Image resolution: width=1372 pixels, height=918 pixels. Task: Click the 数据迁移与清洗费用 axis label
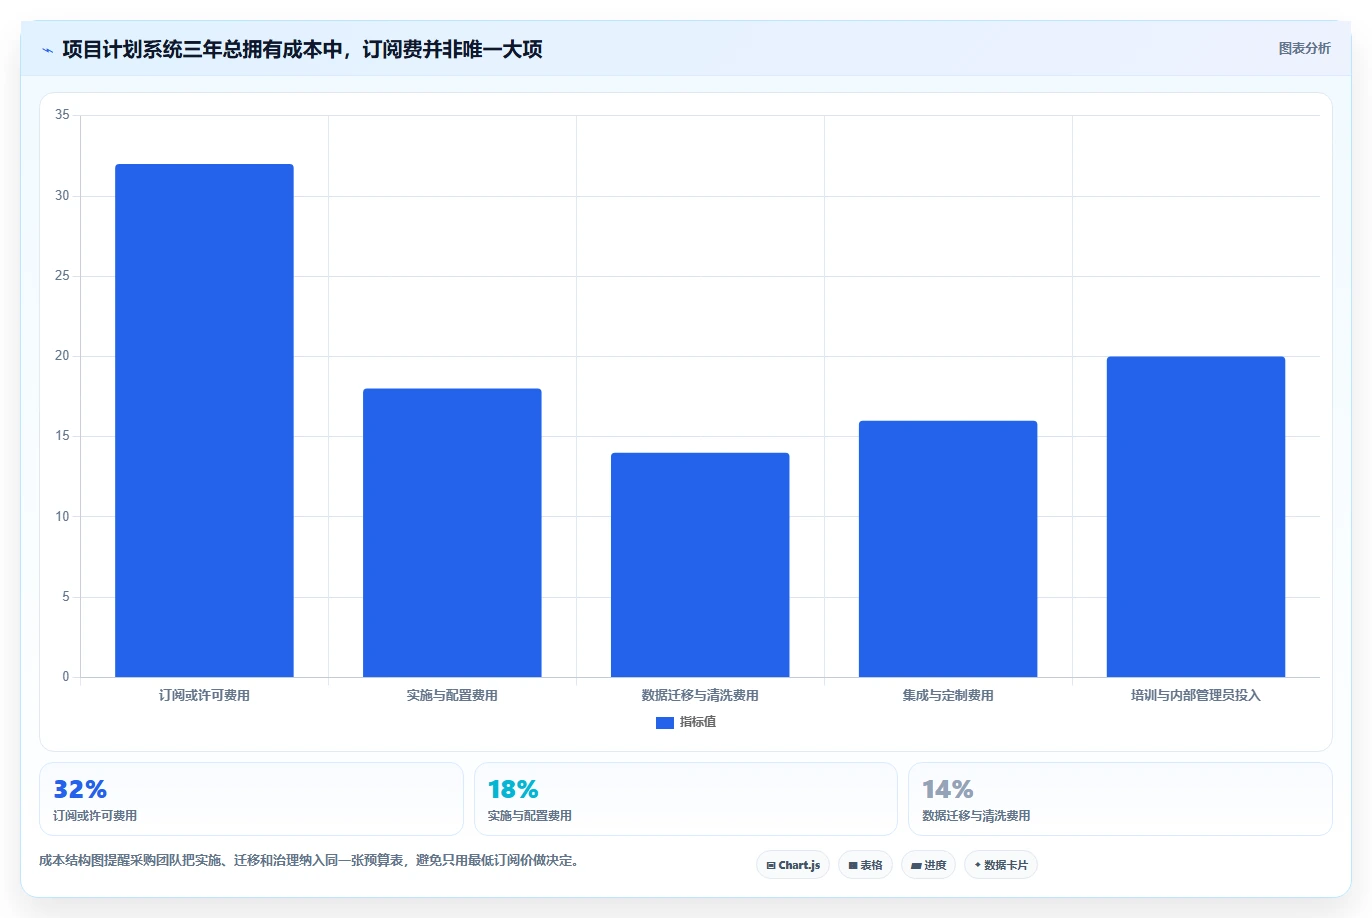pos(700,695)
